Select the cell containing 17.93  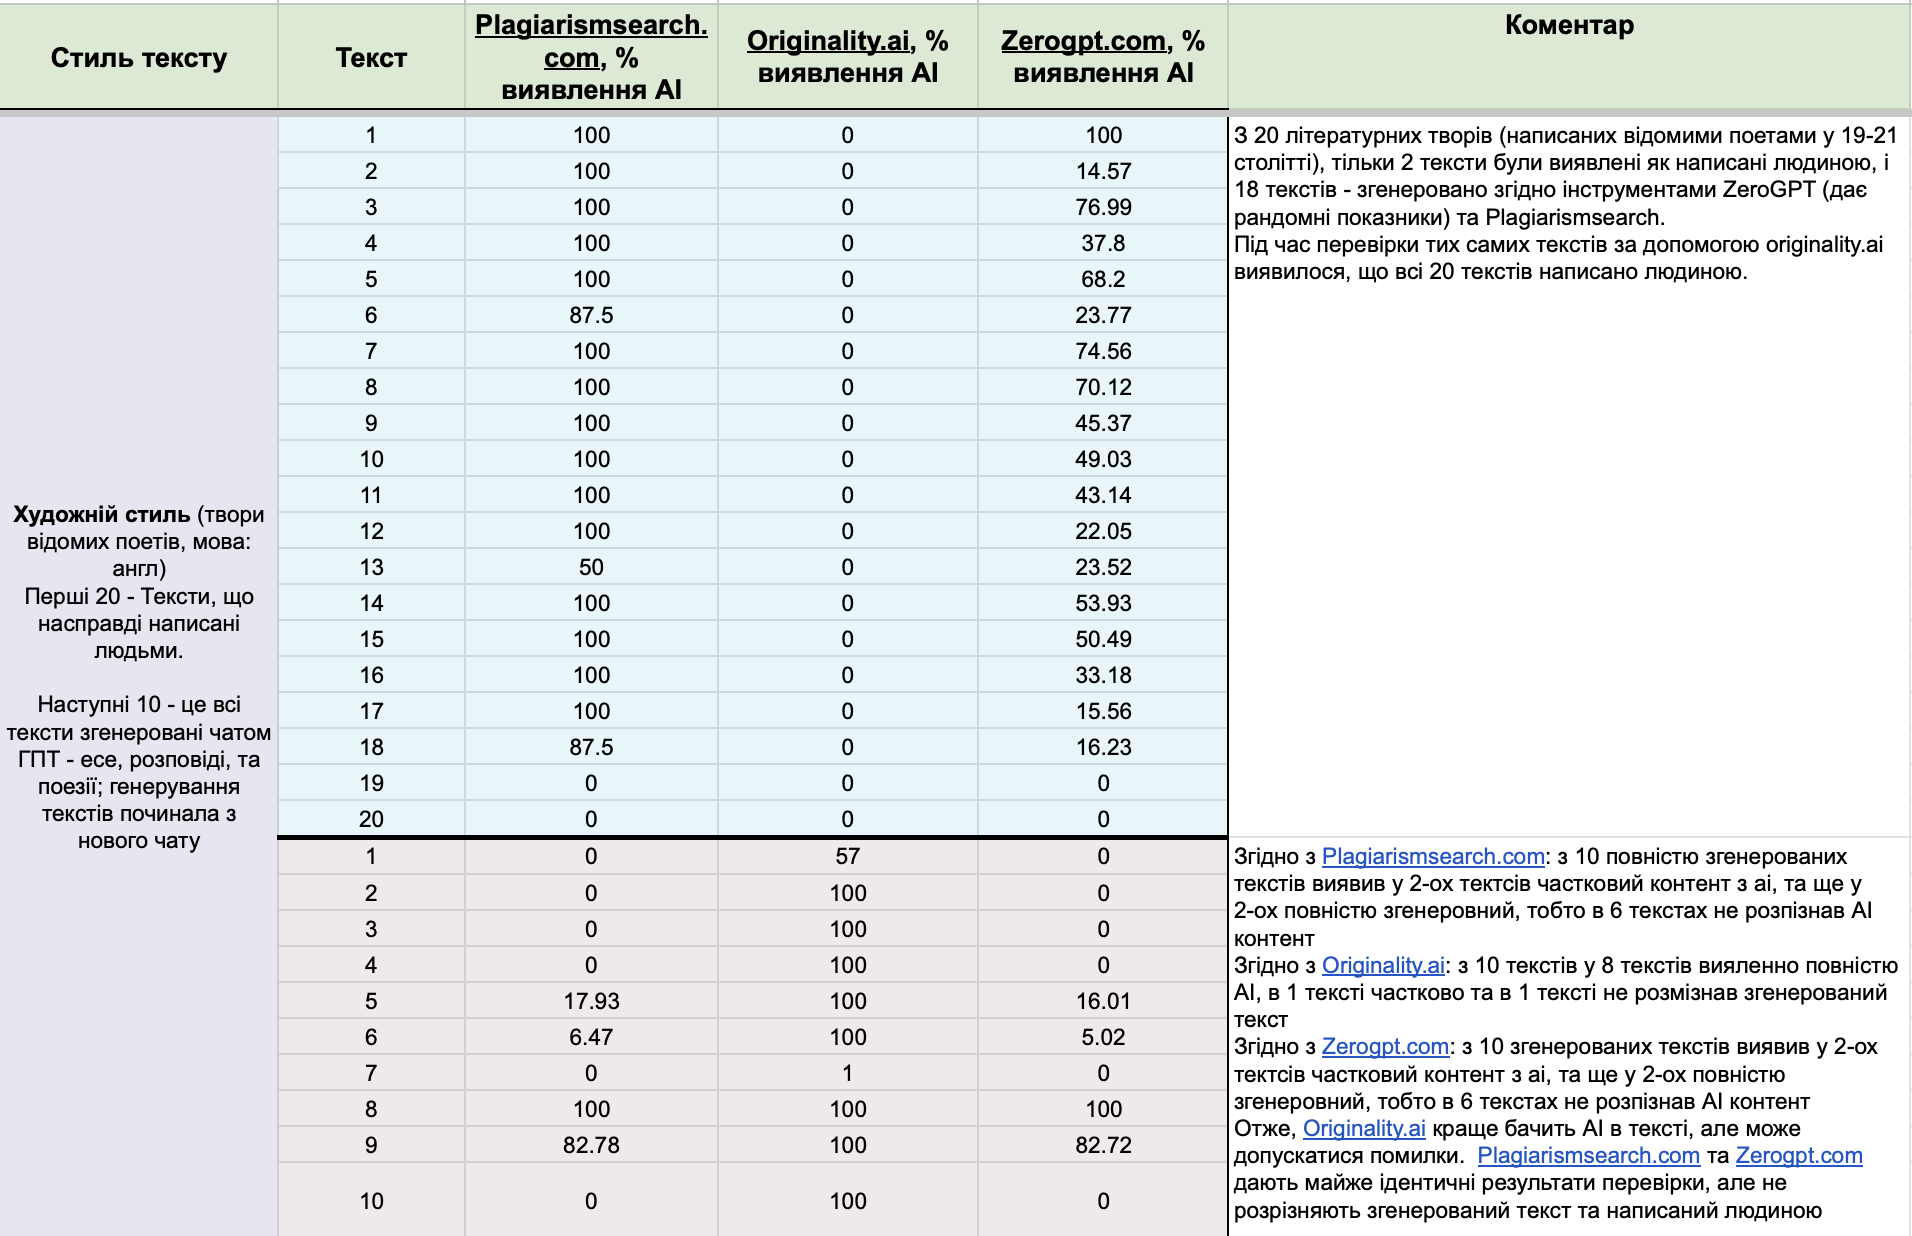[591, 1001]
